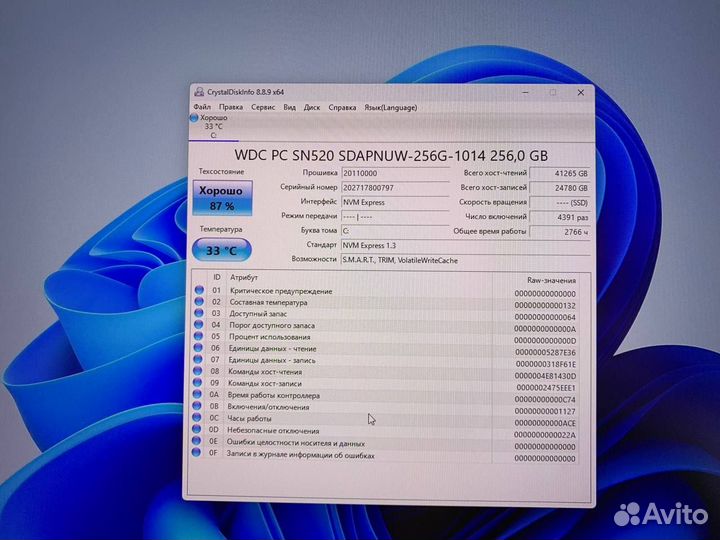
Task: Click raw value 00000000000ACE
Action: 545,423
